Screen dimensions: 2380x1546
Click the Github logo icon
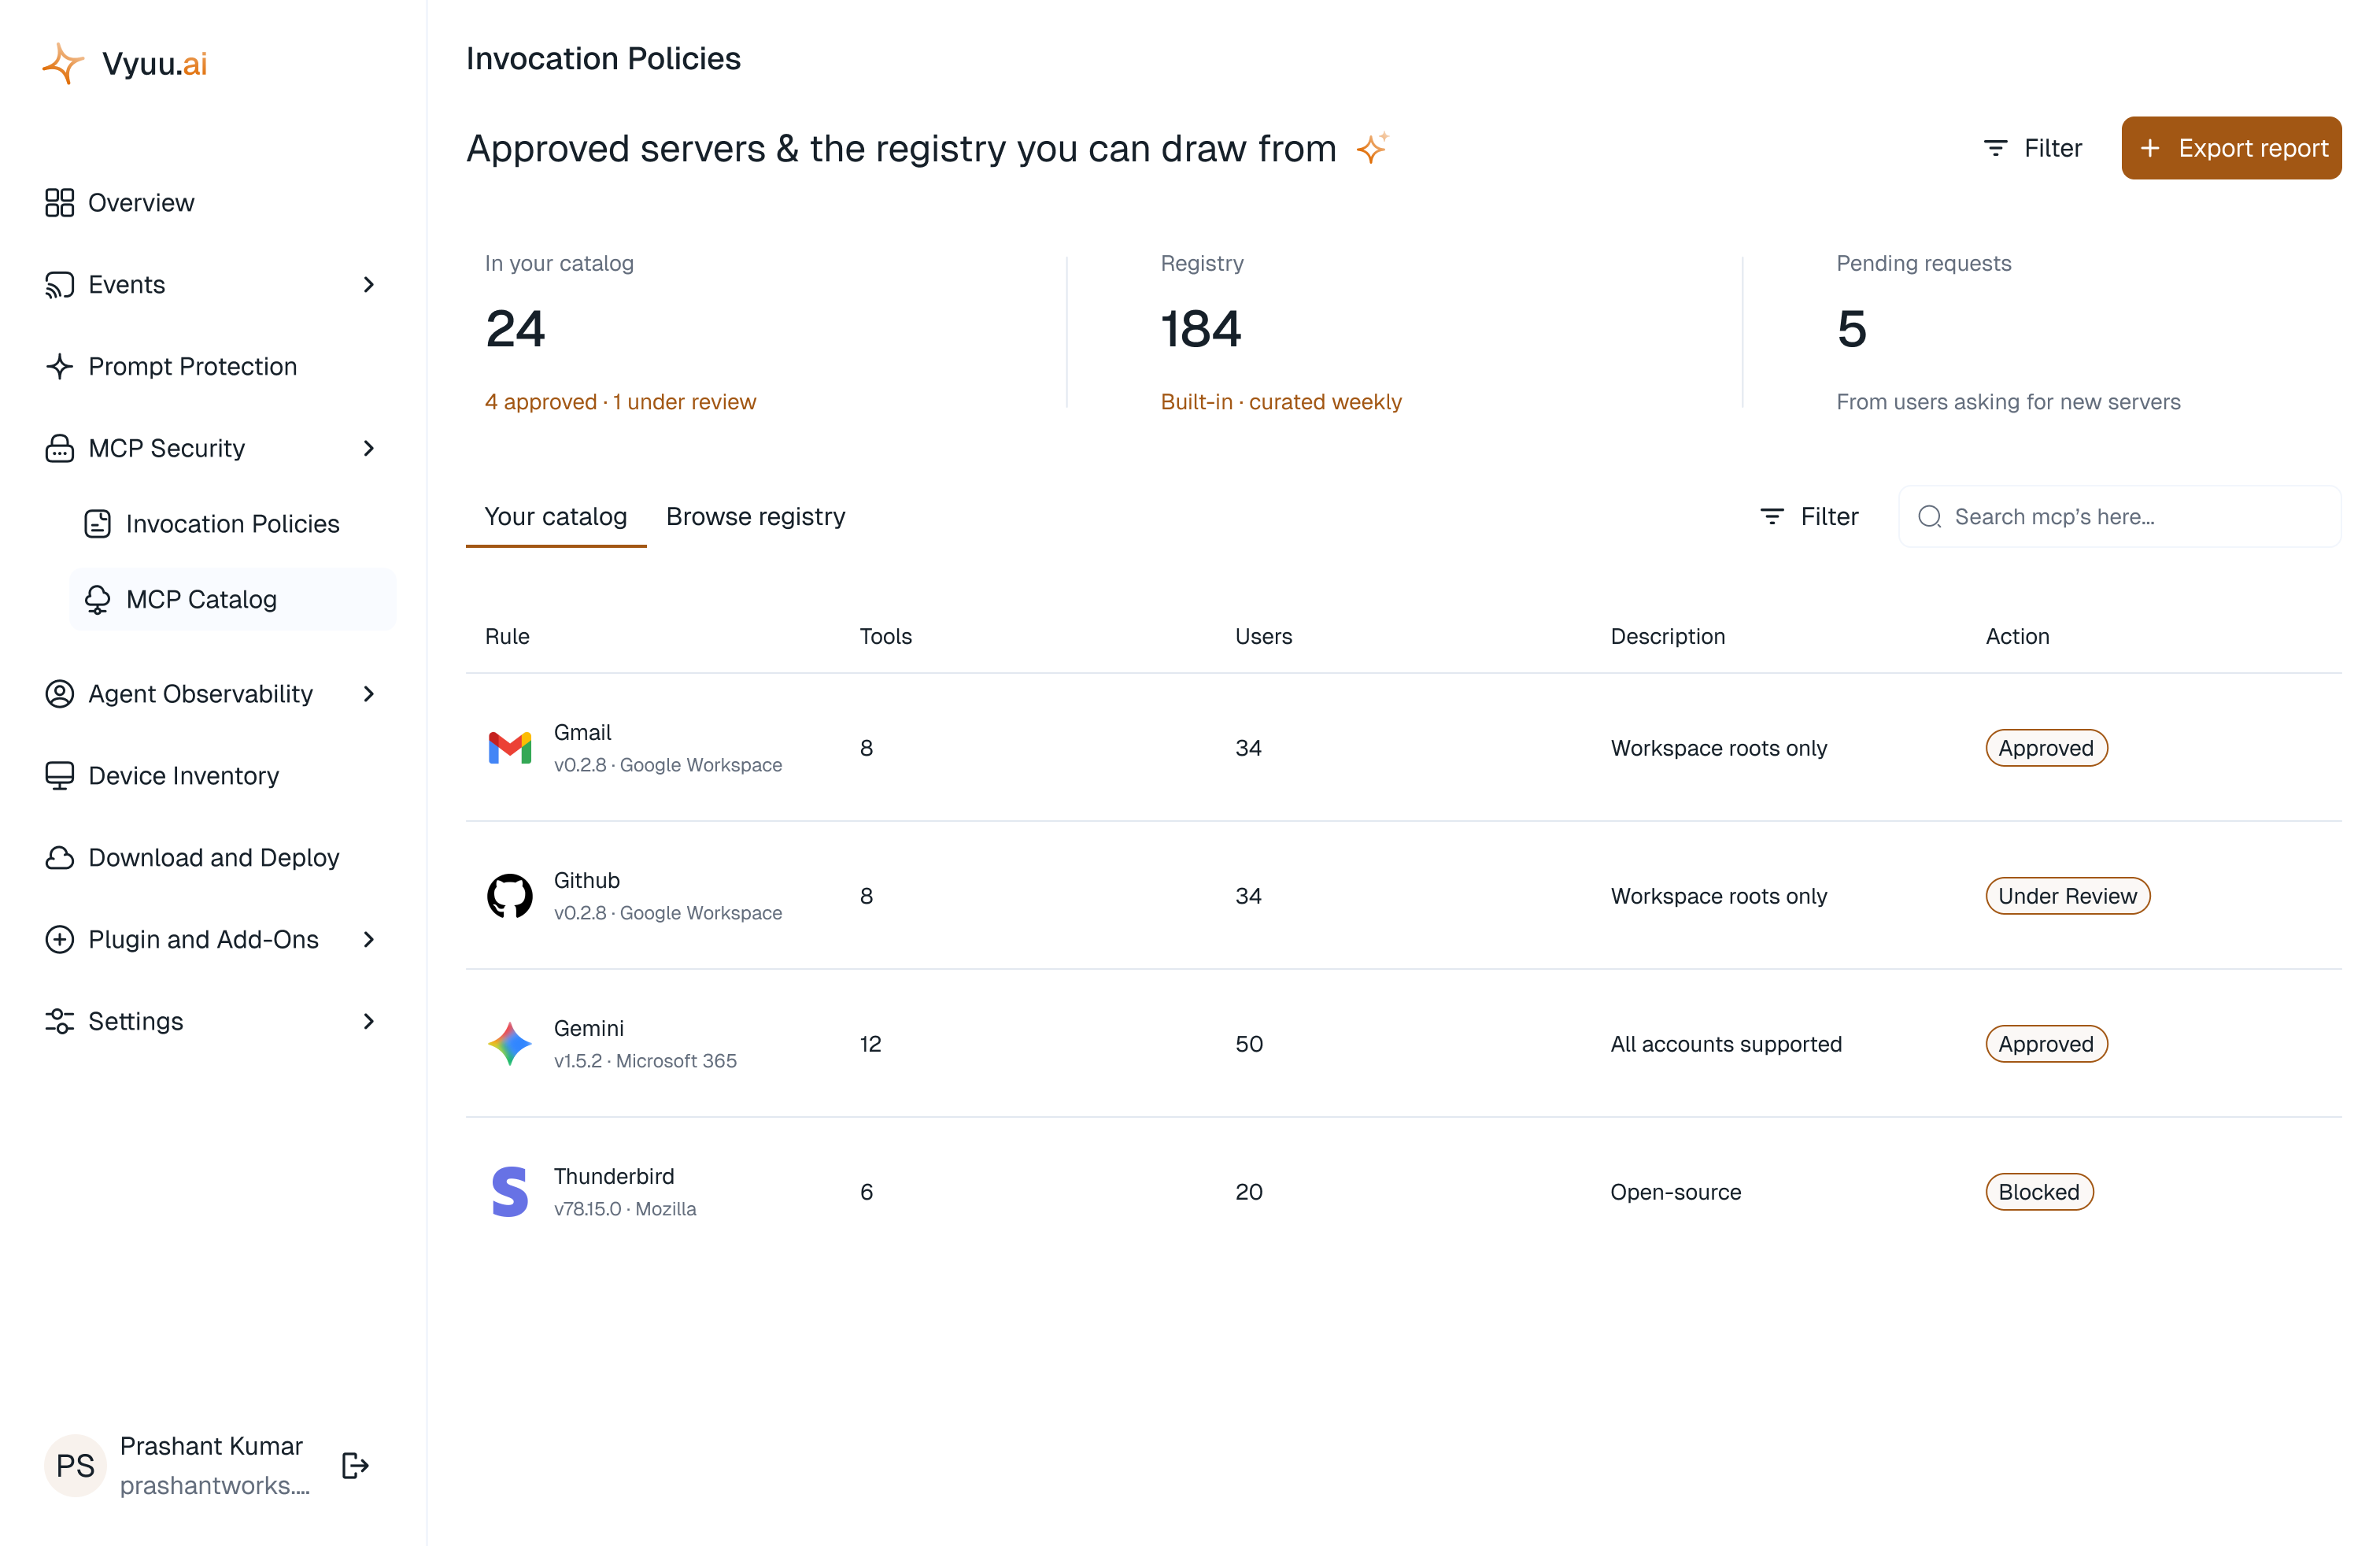pyautogui.click(x=510, y=895)
